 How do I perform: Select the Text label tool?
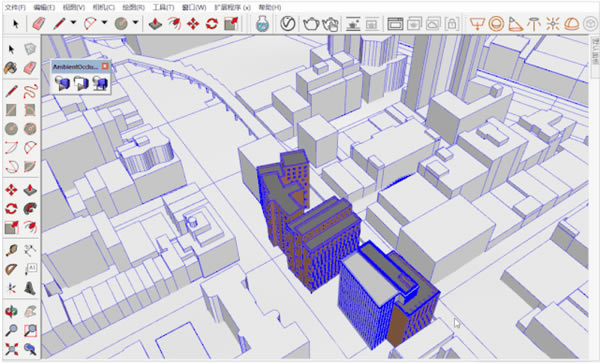[x=30, y=270]
